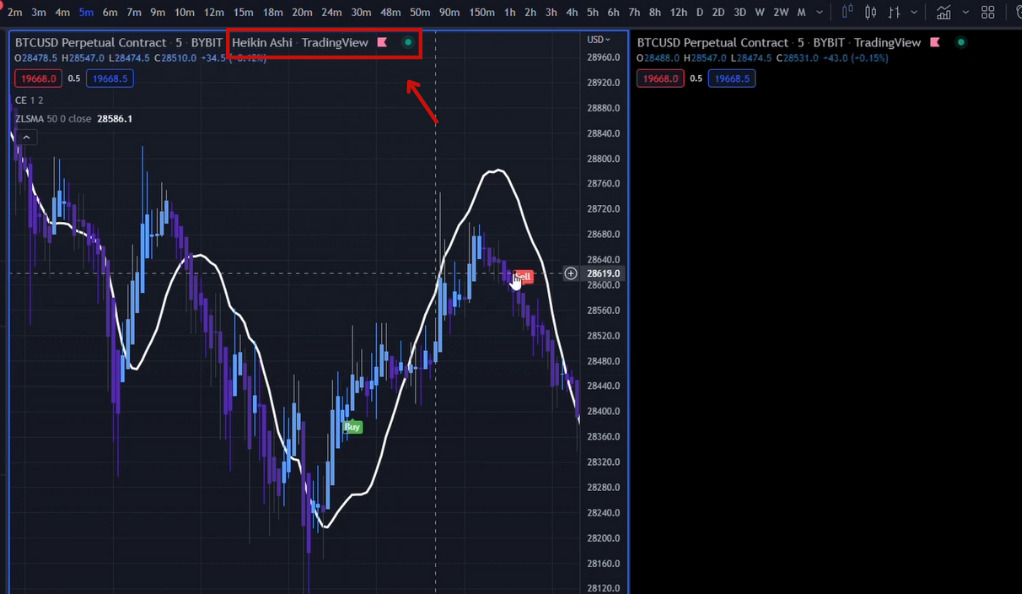Switch to the 2m timeframe
Screen dimensions: 1022x594
[14, 12]
